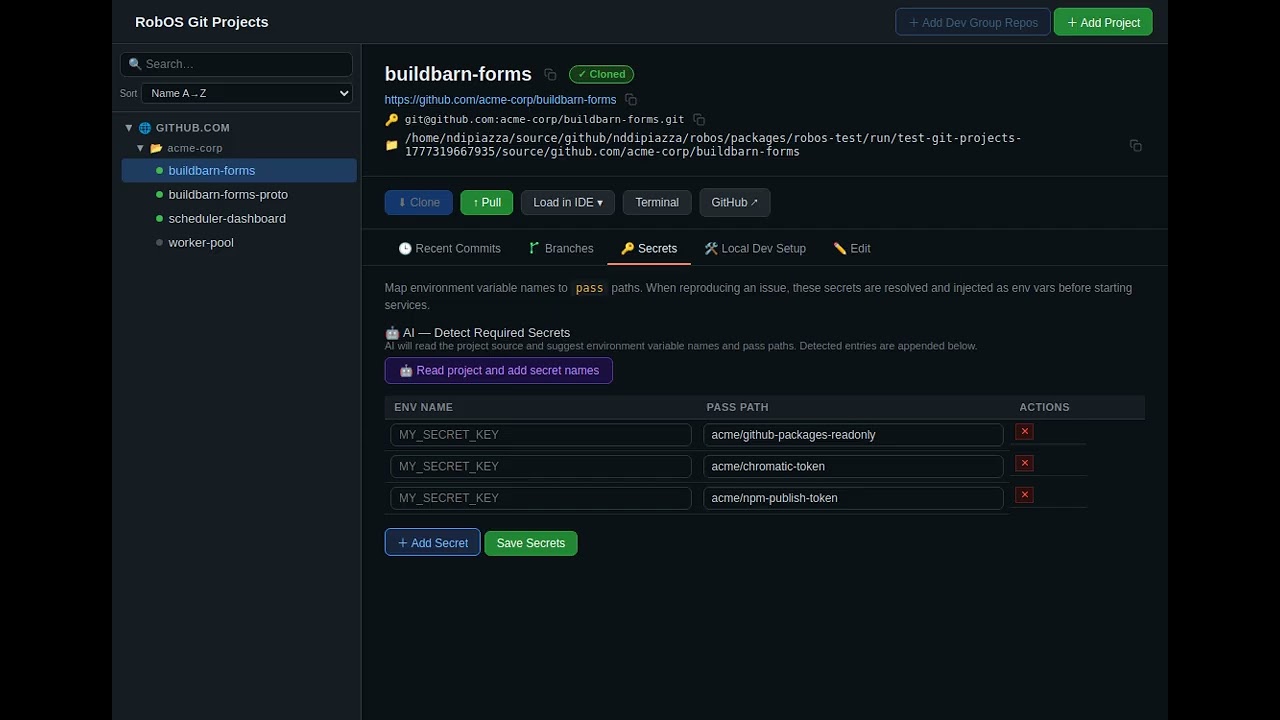Pull latest changes with Pull button
This screenshot has height=720, width=1280.
coord(487,203)
